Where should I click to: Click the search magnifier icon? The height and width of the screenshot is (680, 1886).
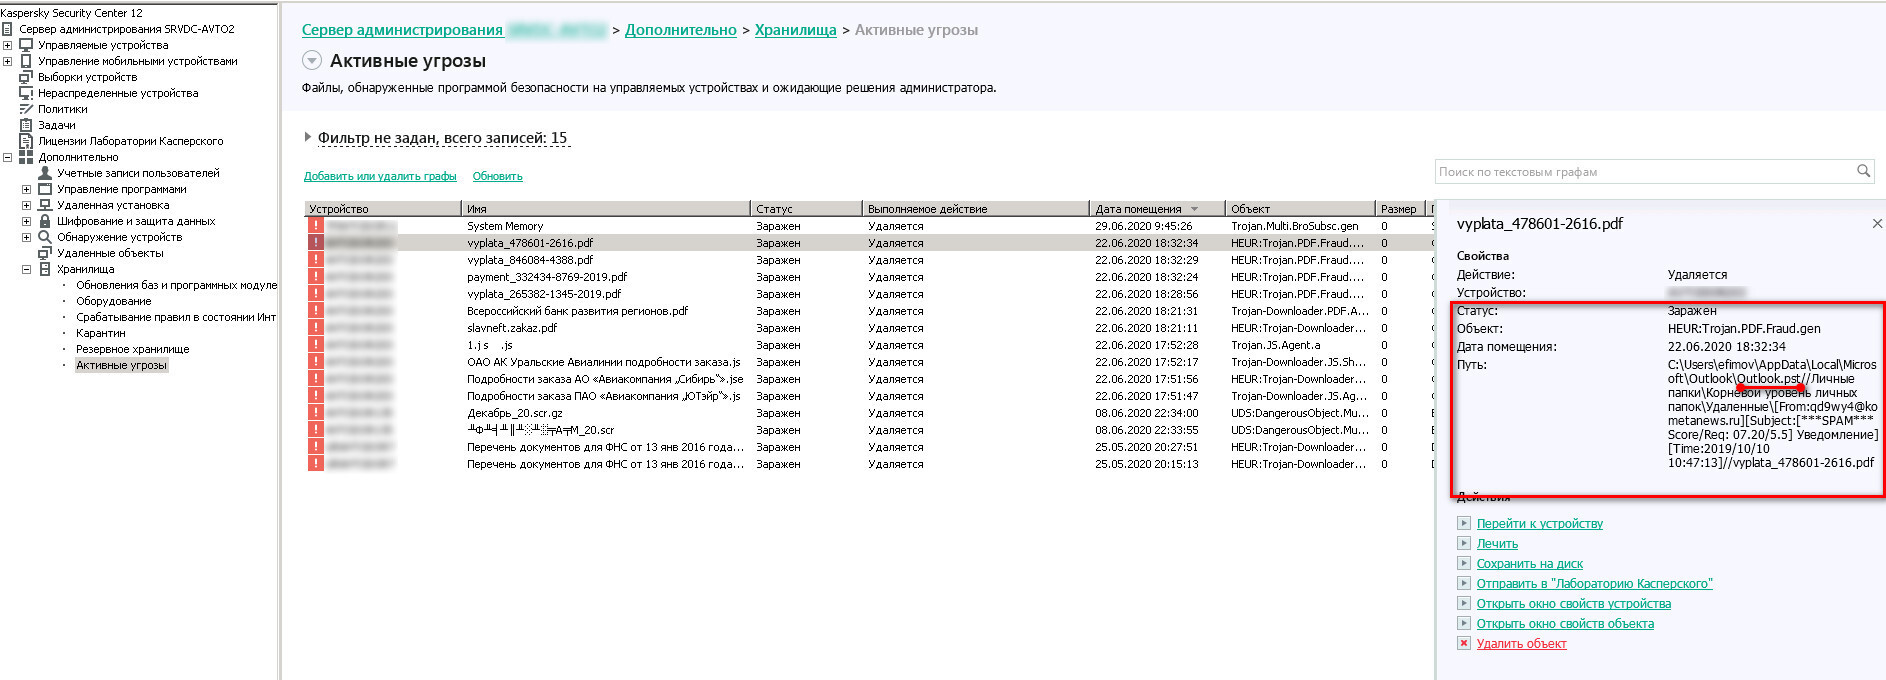tap(1864, 171)
